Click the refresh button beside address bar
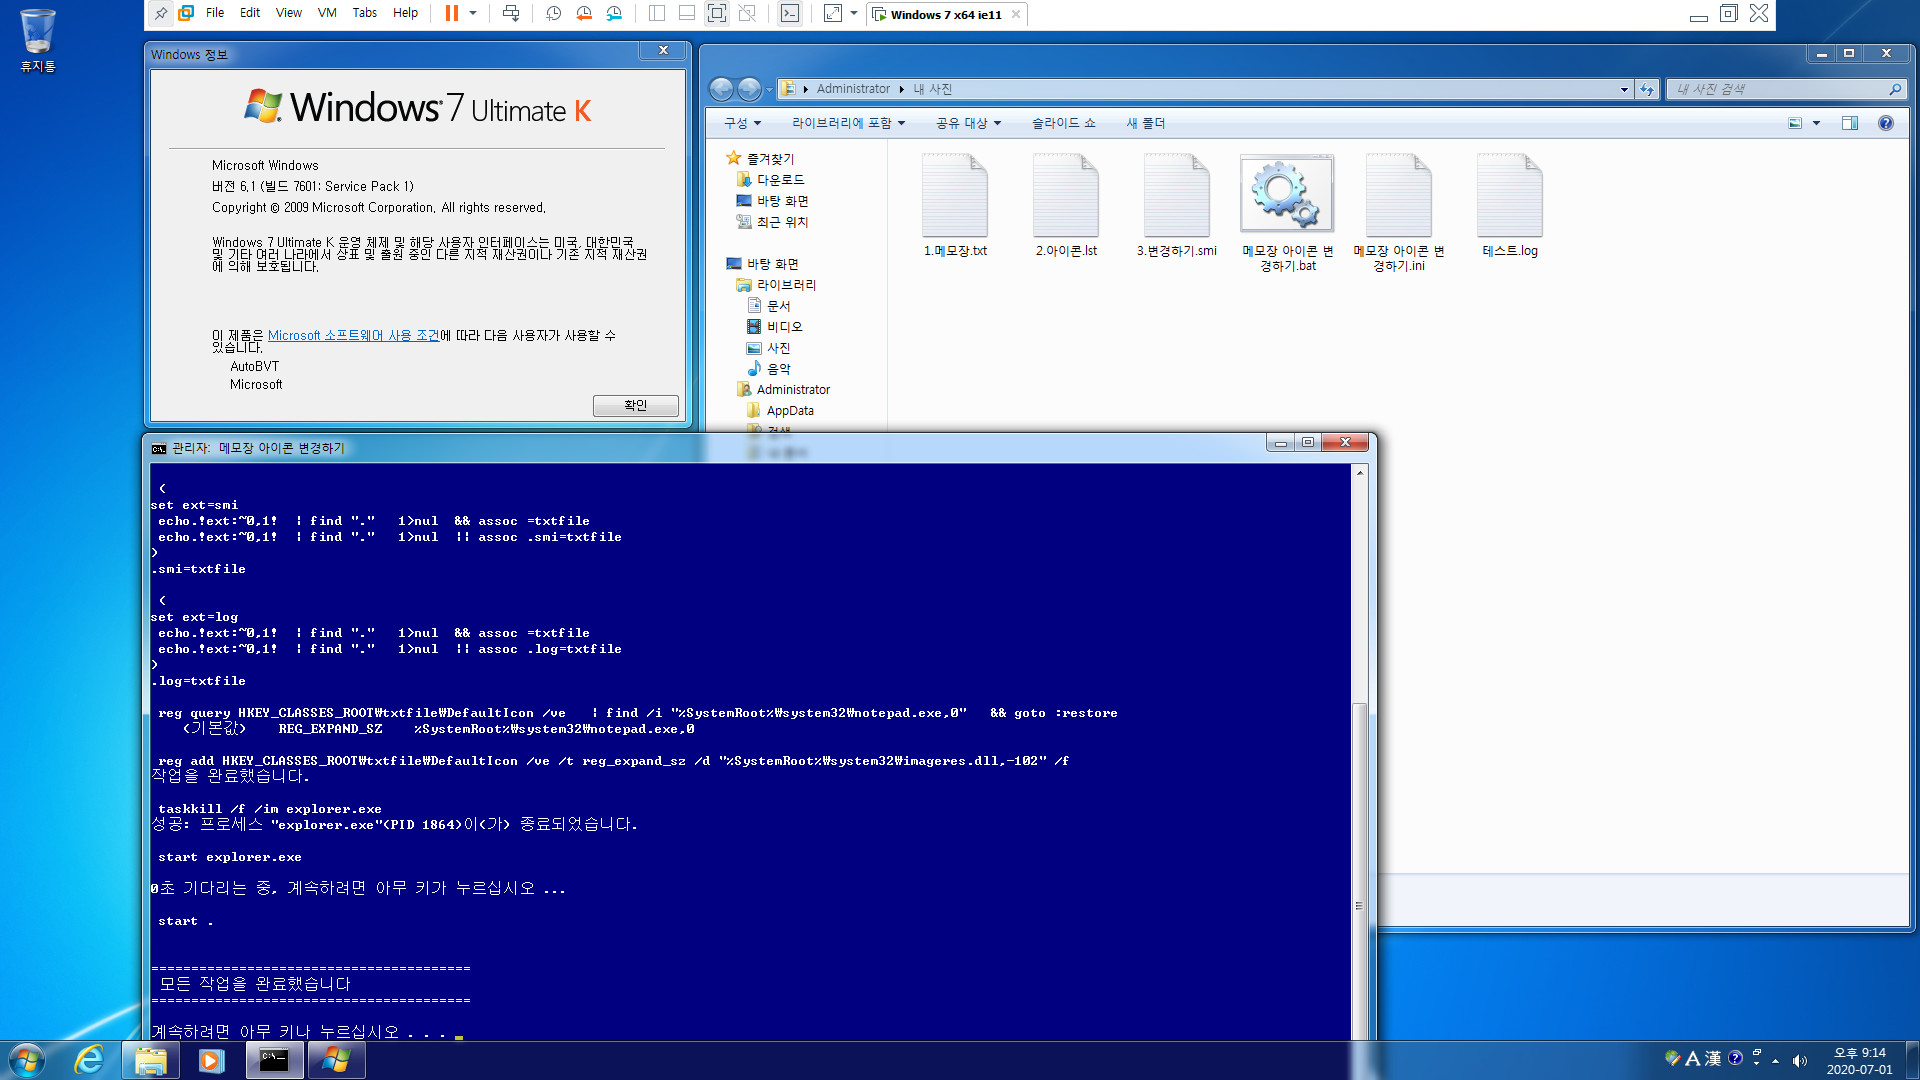 coord(1647,90)
